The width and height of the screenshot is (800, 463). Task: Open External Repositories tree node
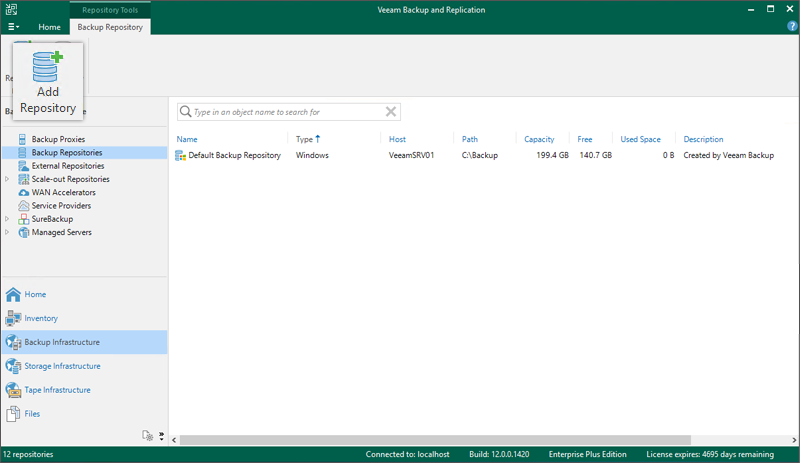point(68,165)
